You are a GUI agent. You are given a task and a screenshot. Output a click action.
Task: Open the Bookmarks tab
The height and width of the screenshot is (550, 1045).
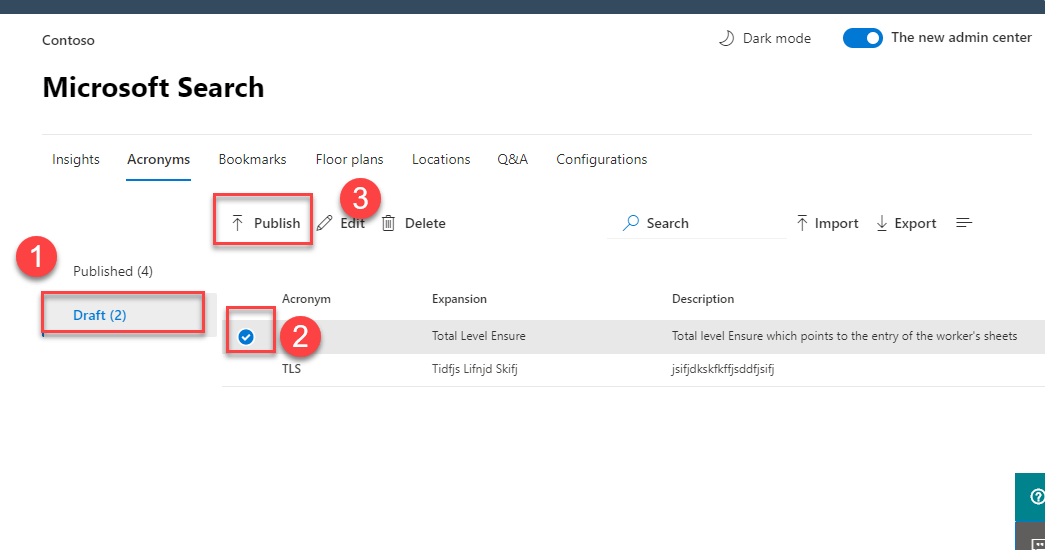click(252, 159)
